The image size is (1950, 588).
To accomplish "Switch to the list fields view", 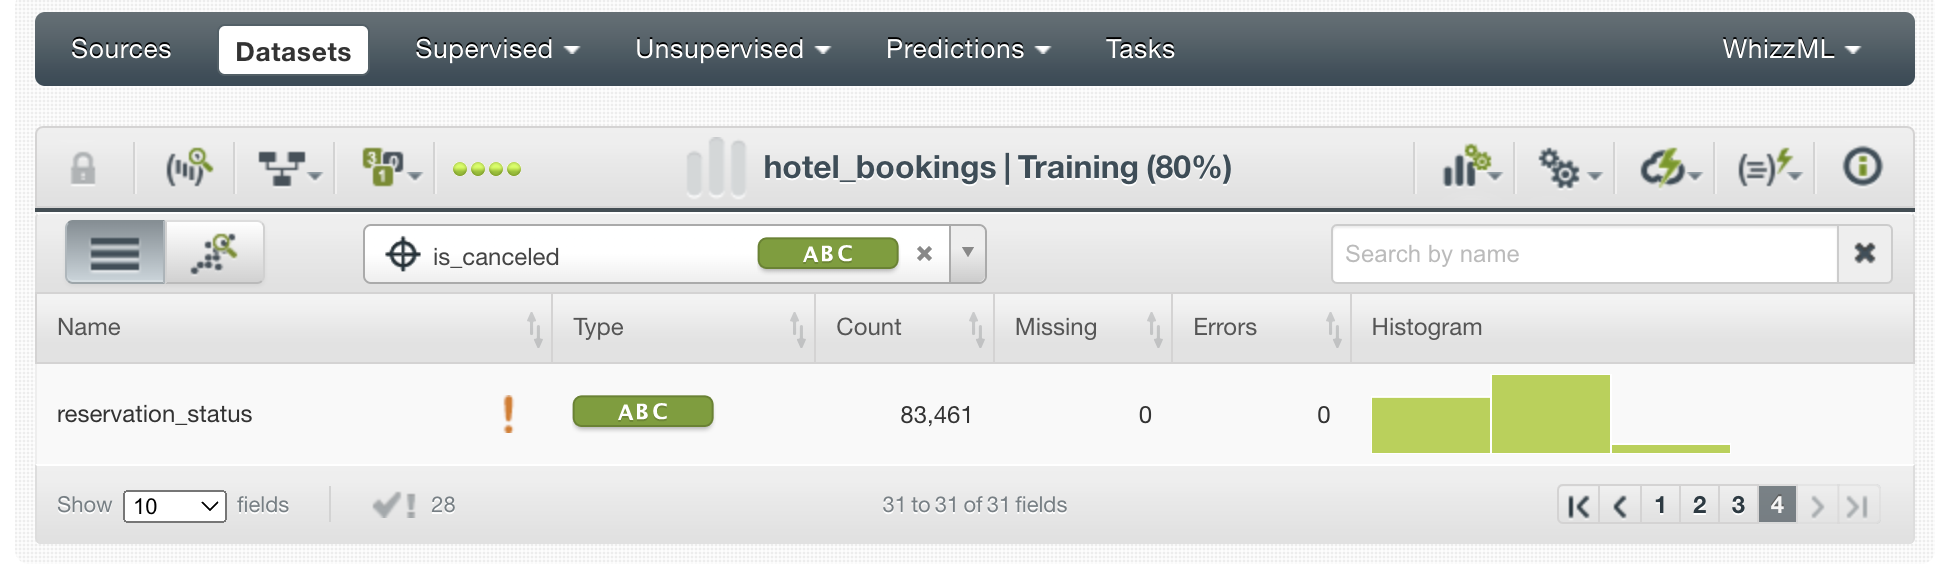I will [x=115, y=253].
